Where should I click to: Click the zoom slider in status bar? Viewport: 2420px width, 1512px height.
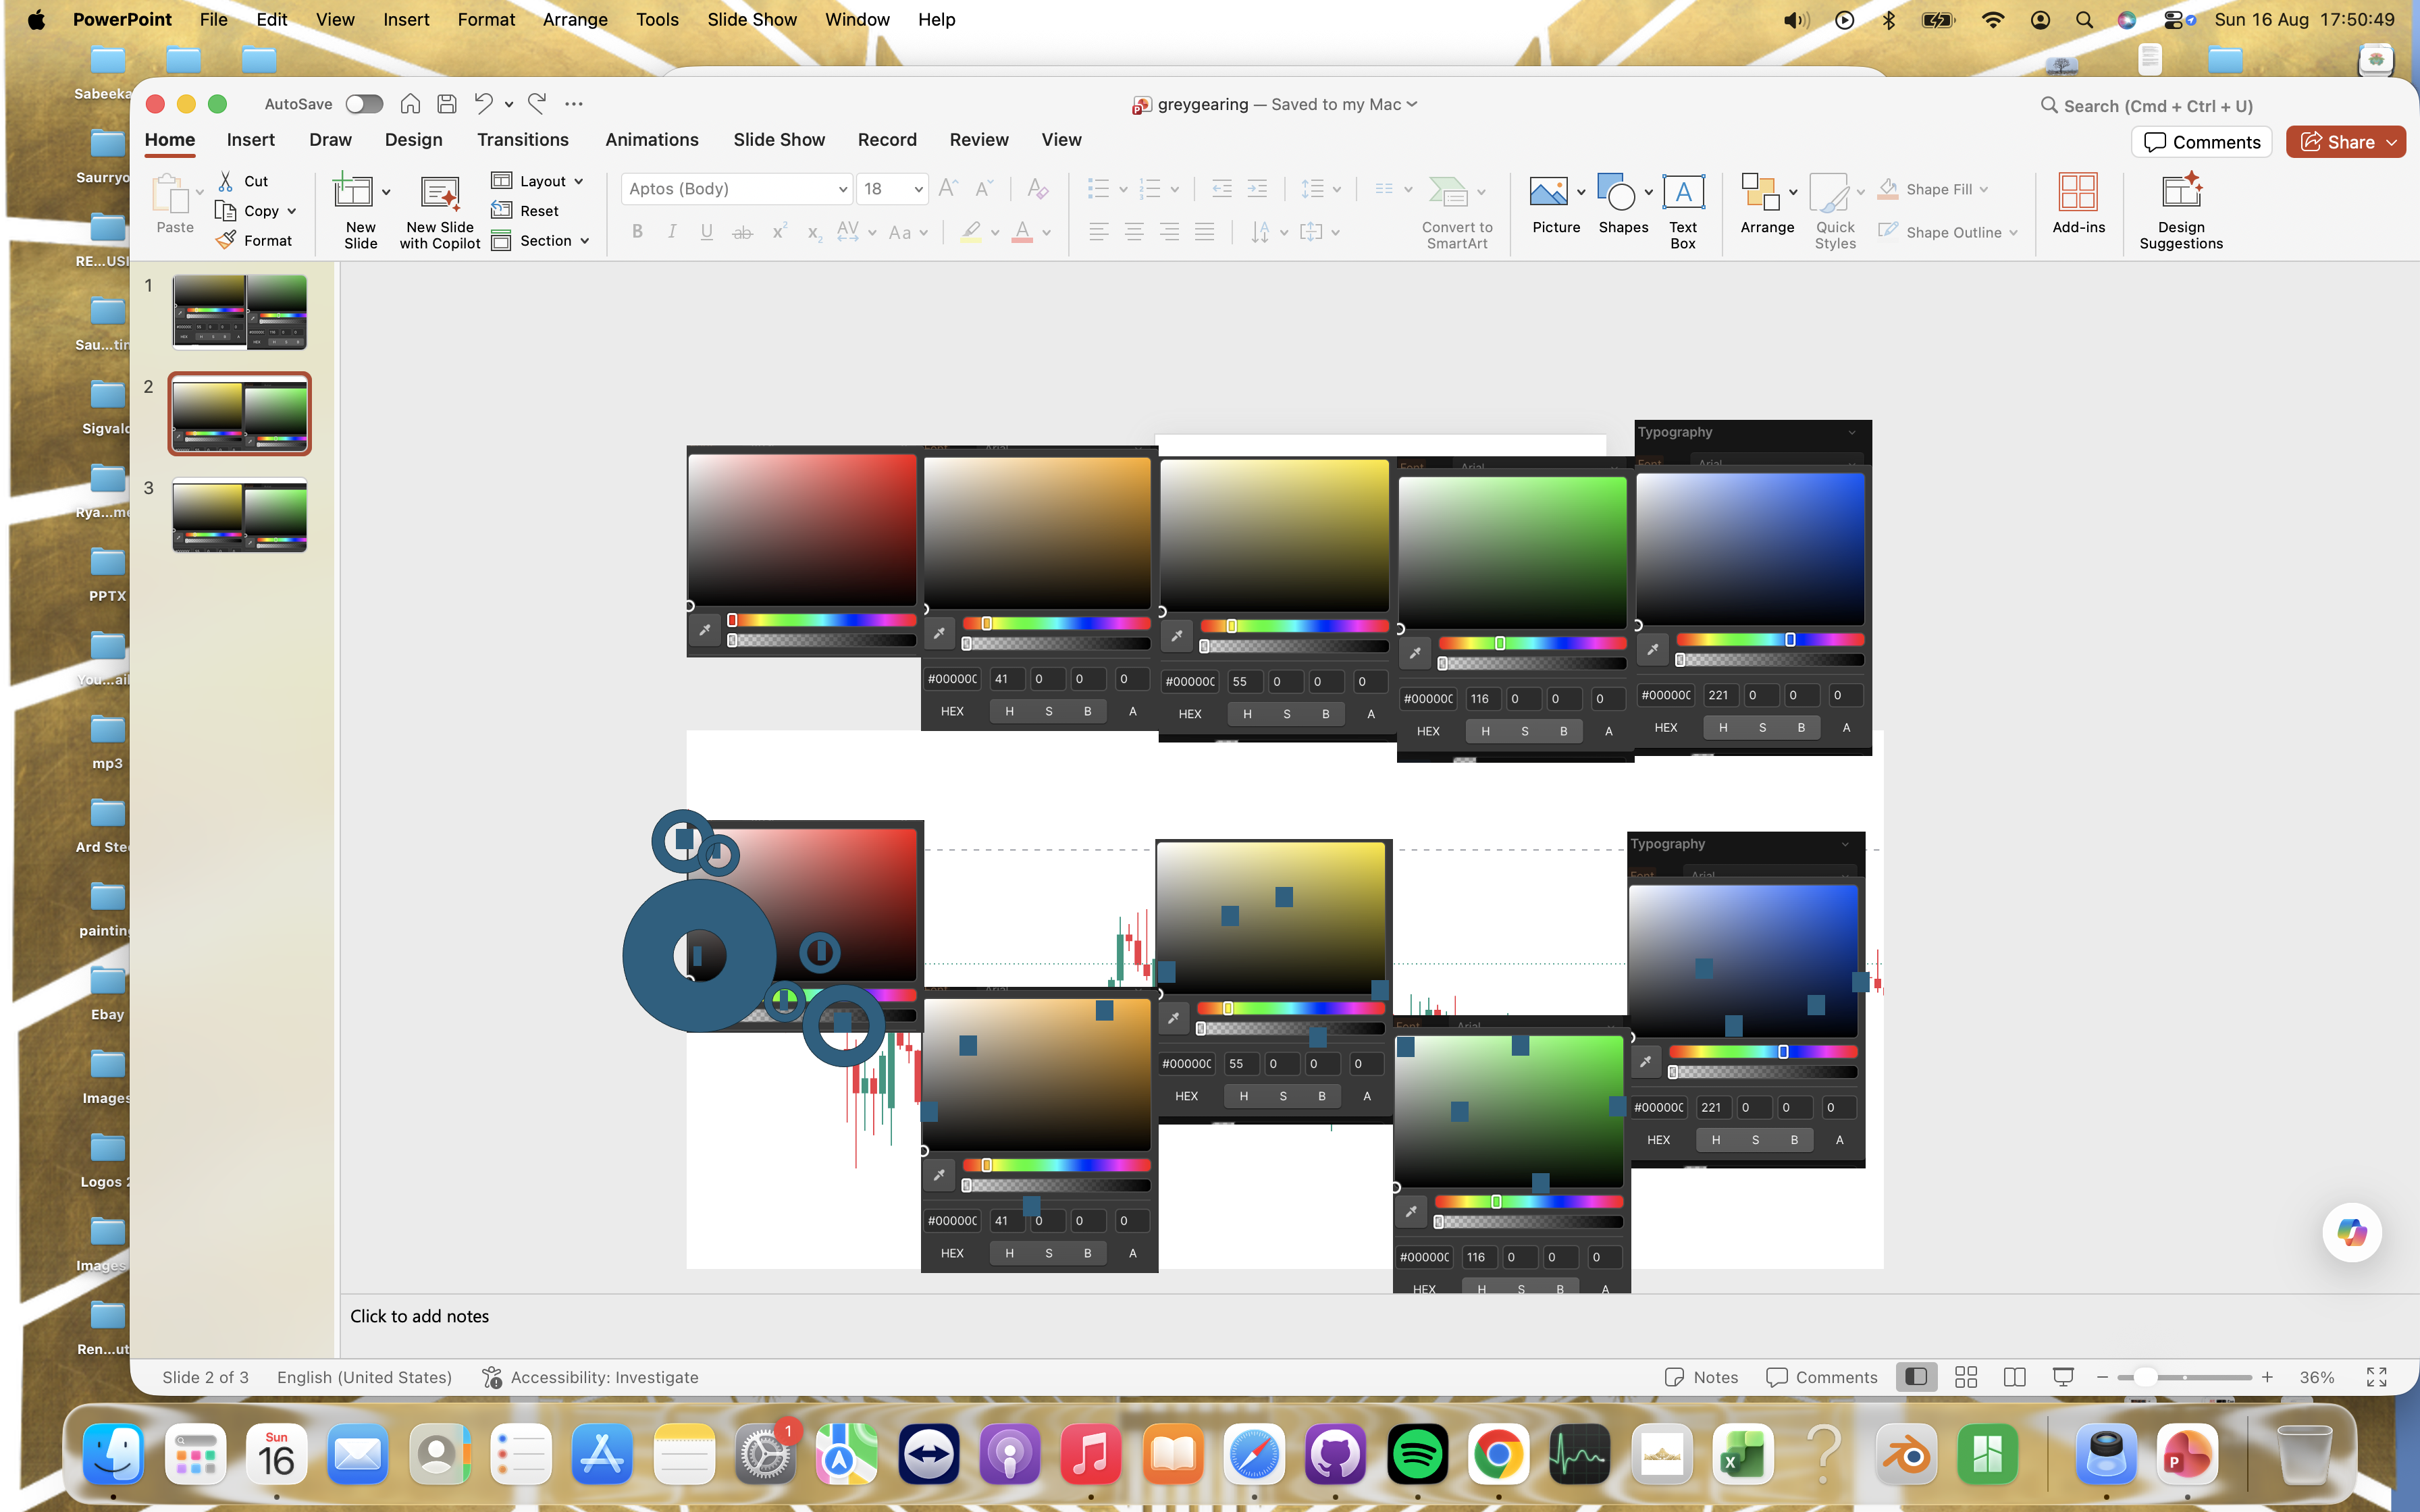(x=2184, y=1377)
